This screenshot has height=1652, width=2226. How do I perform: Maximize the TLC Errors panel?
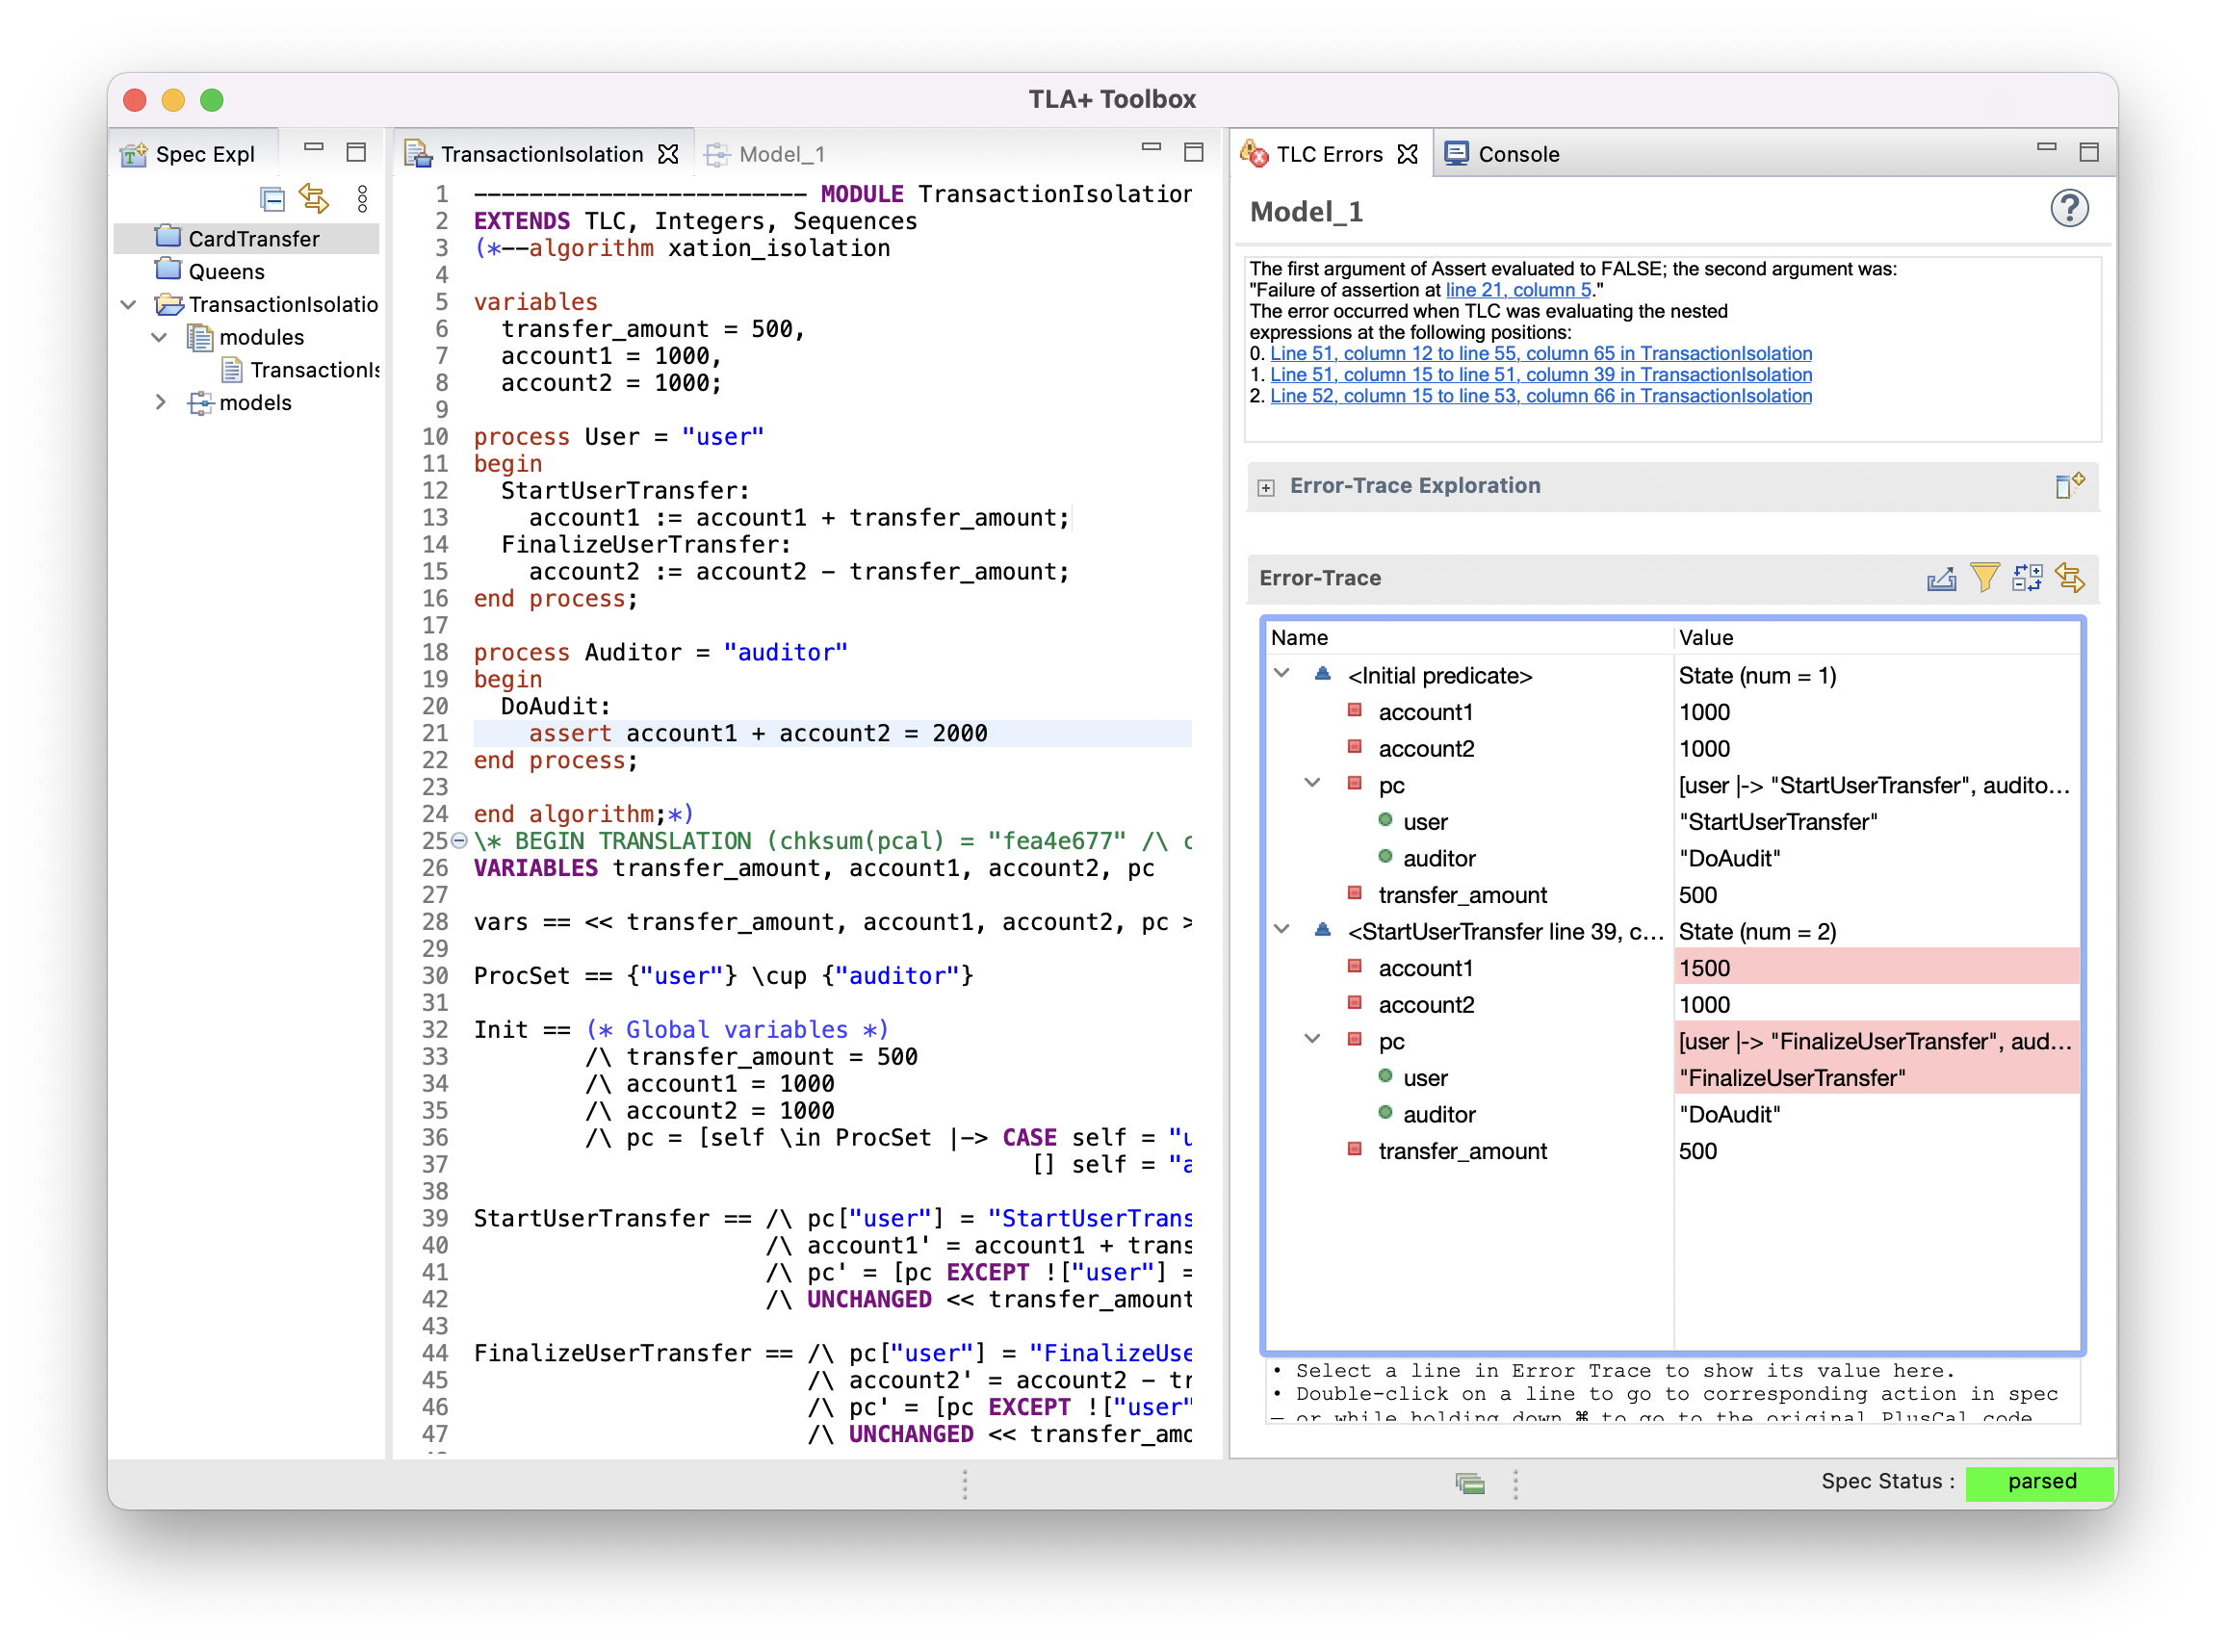click(x=2088, y=152)
